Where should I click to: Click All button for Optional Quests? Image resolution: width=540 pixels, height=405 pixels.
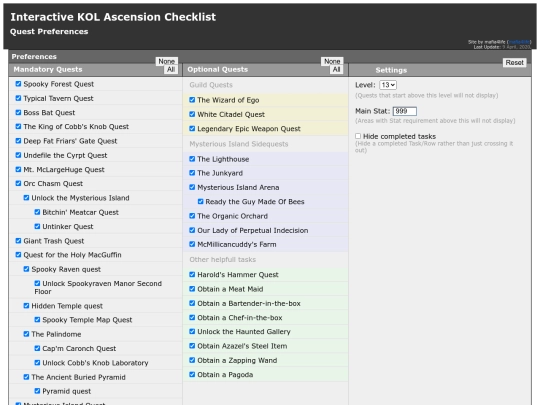pyautogui.click(x=336, y=70)
